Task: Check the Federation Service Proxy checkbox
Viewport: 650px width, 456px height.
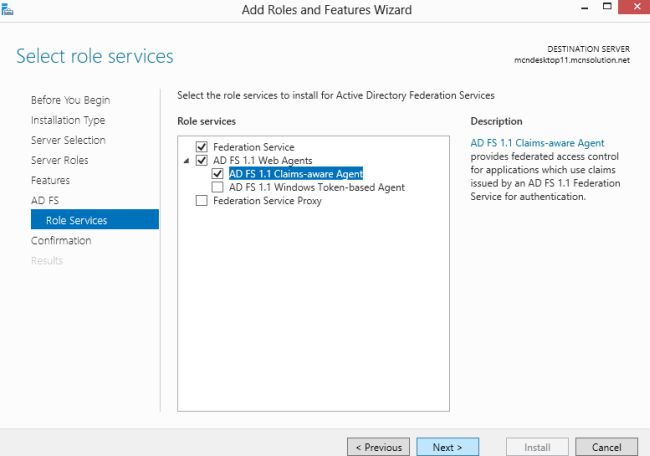Action: click(202, 200)
